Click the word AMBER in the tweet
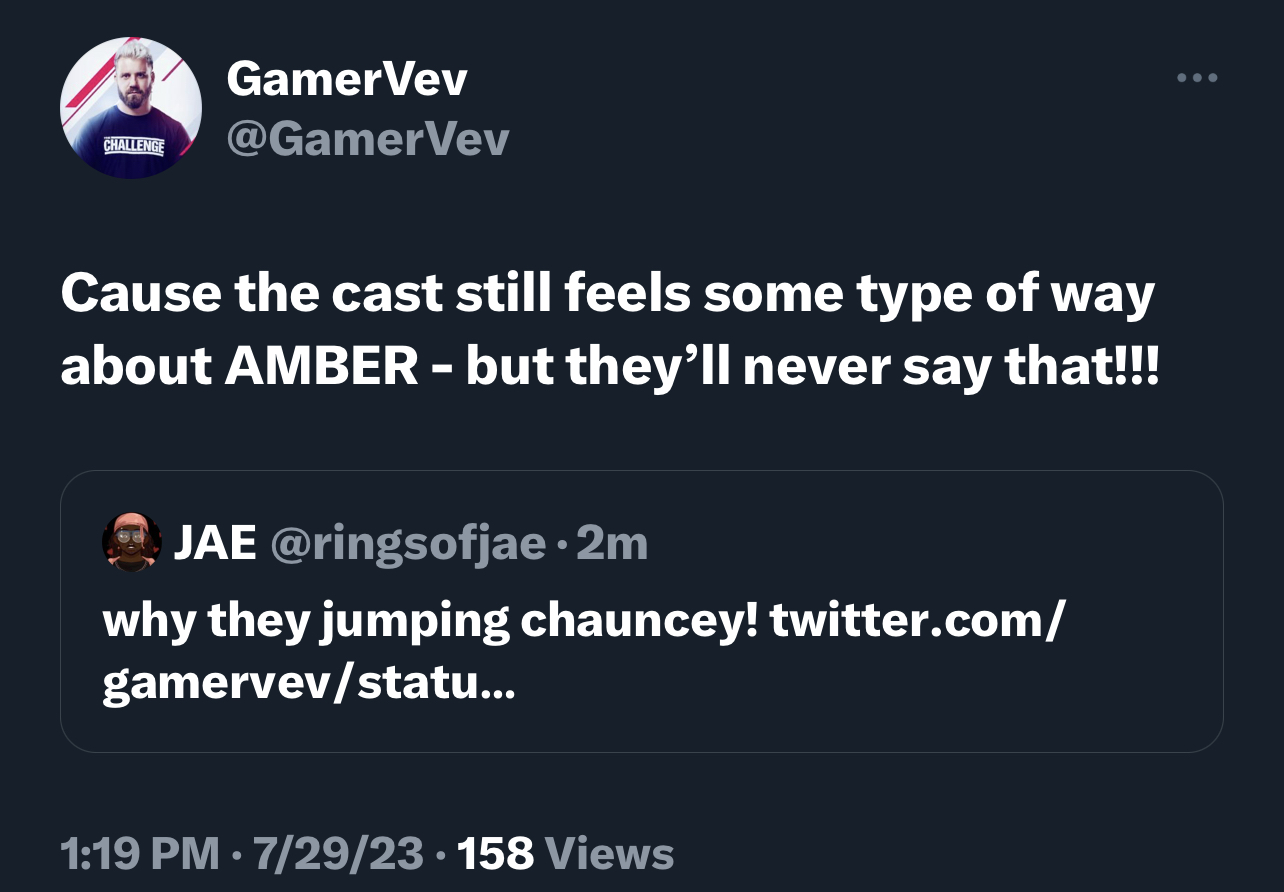1284x892 pixels. coord(322,367)
